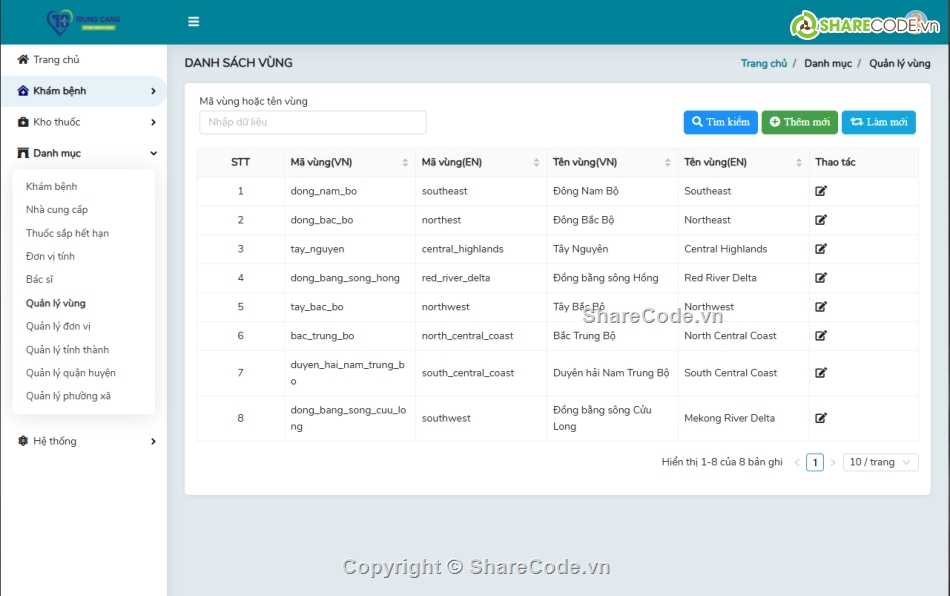Screen dimensions: 950x596
Task: Open Quản lý tỉnh thành submenu item
Action: tap(67, 349)
